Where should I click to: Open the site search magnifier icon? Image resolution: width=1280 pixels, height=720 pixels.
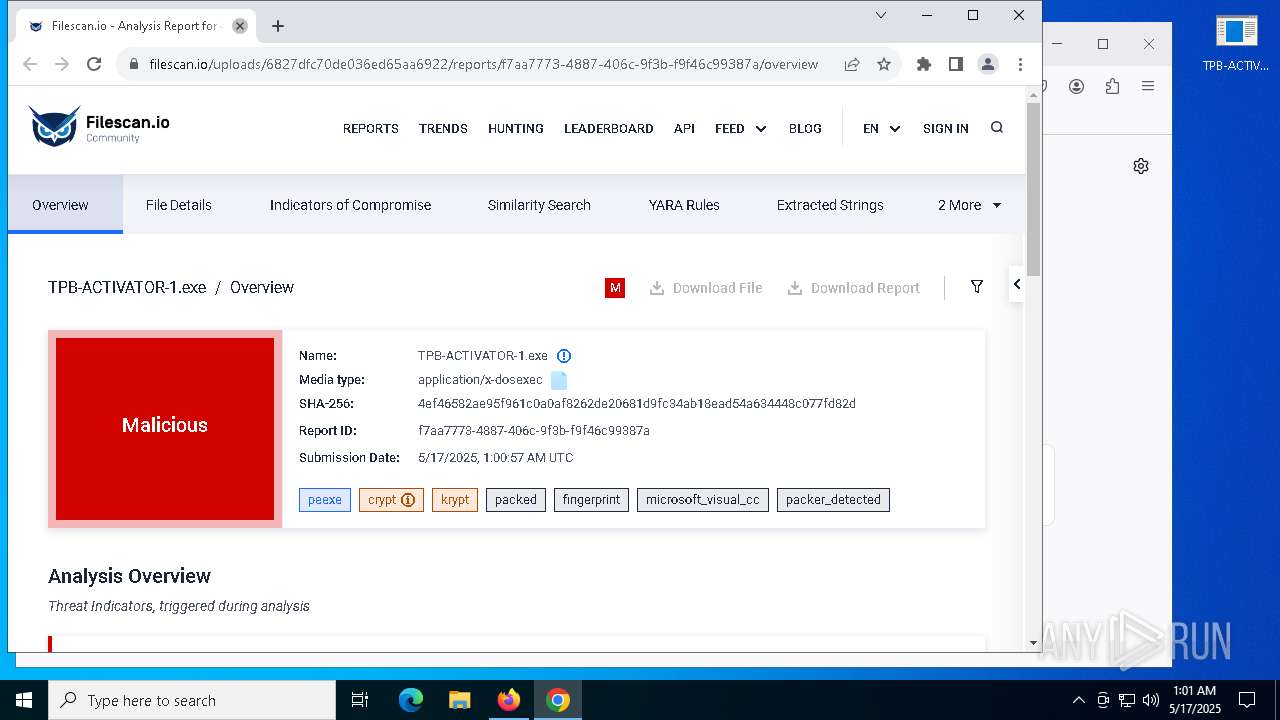click(x=997, y=127)
